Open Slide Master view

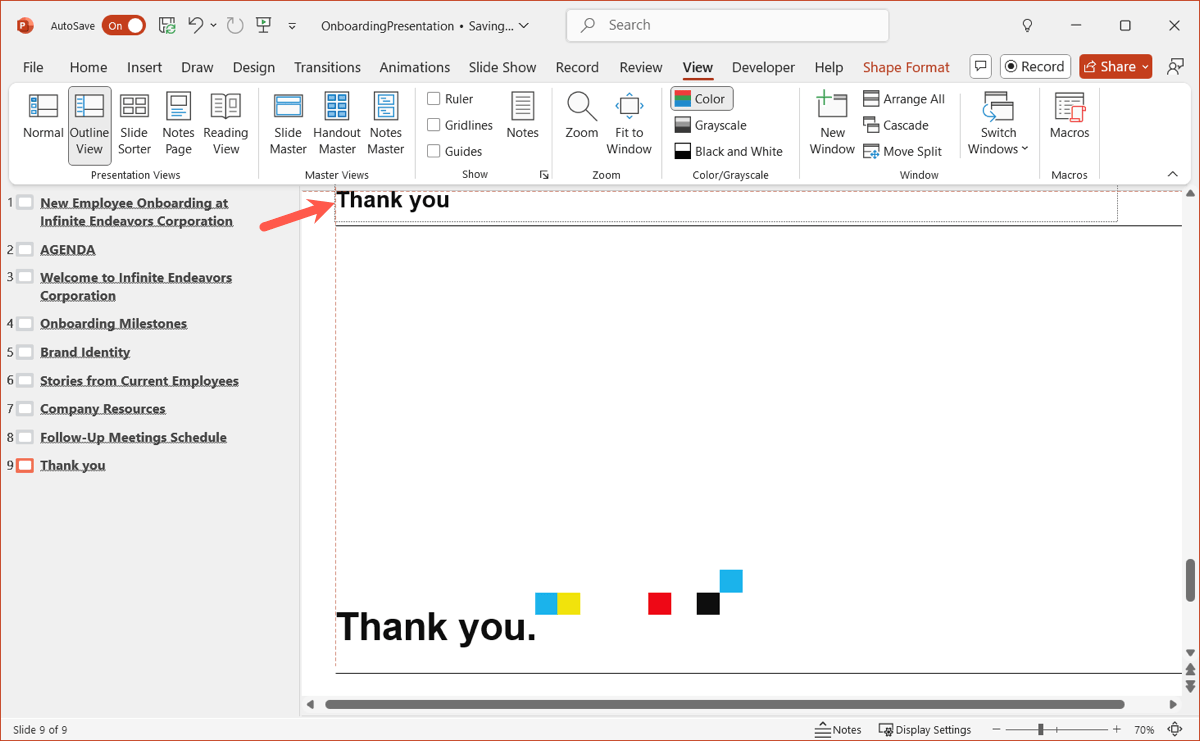288,125
